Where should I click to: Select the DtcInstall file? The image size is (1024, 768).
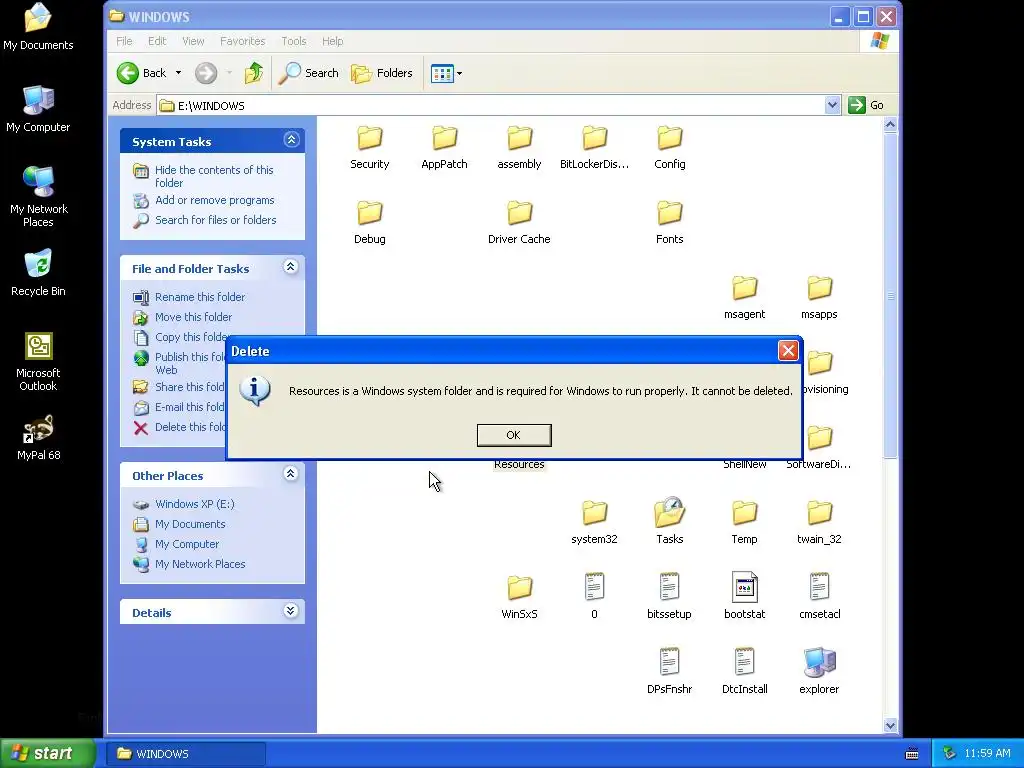point(744,671)
